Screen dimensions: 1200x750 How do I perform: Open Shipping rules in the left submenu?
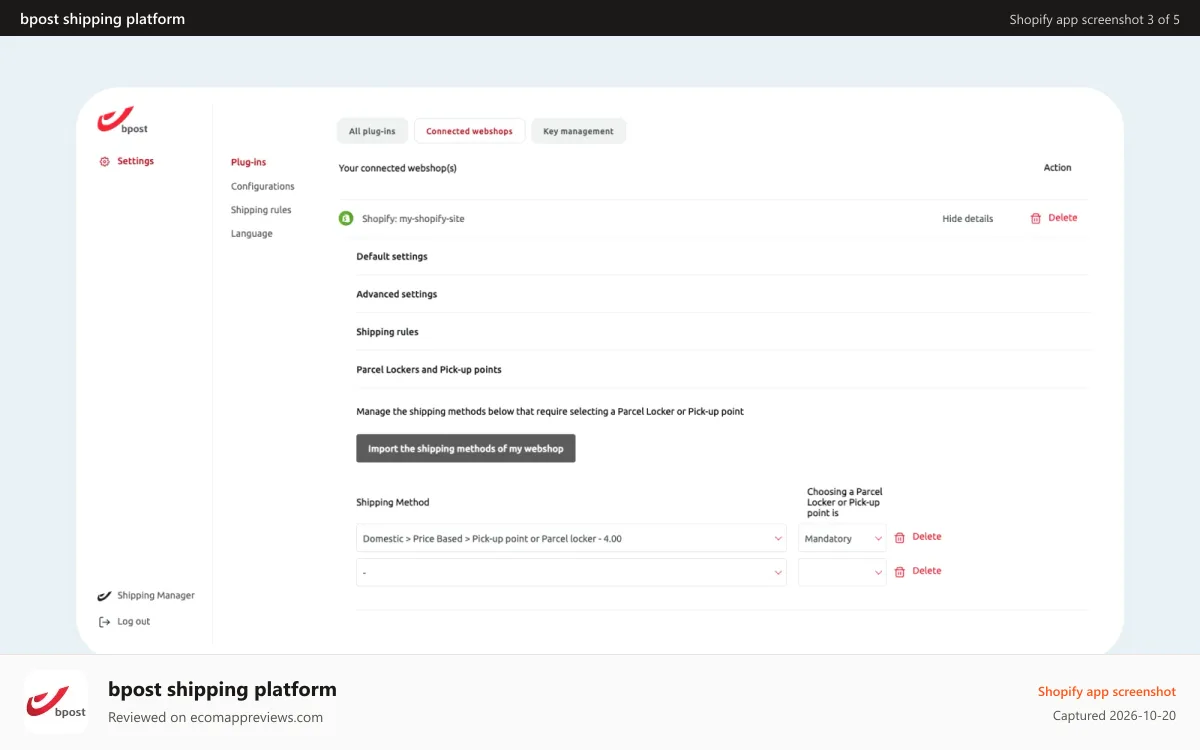pos(261,210)
